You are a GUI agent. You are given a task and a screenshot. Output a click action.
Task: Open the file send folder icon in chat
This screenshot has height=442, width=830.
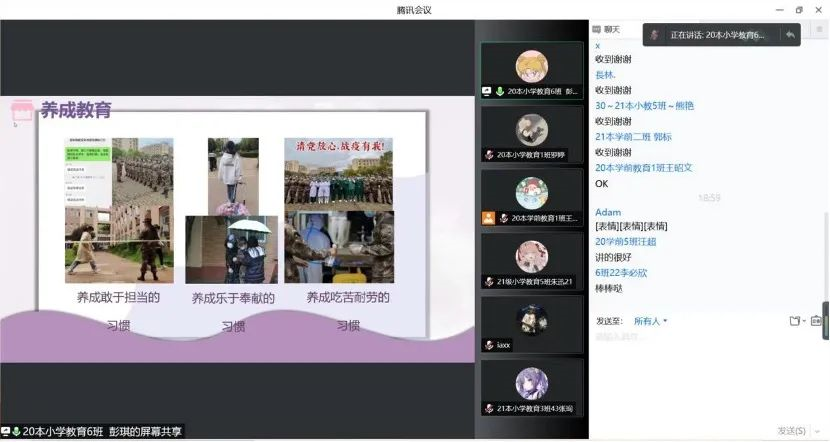pyautogui.click(x=793, y=321)
